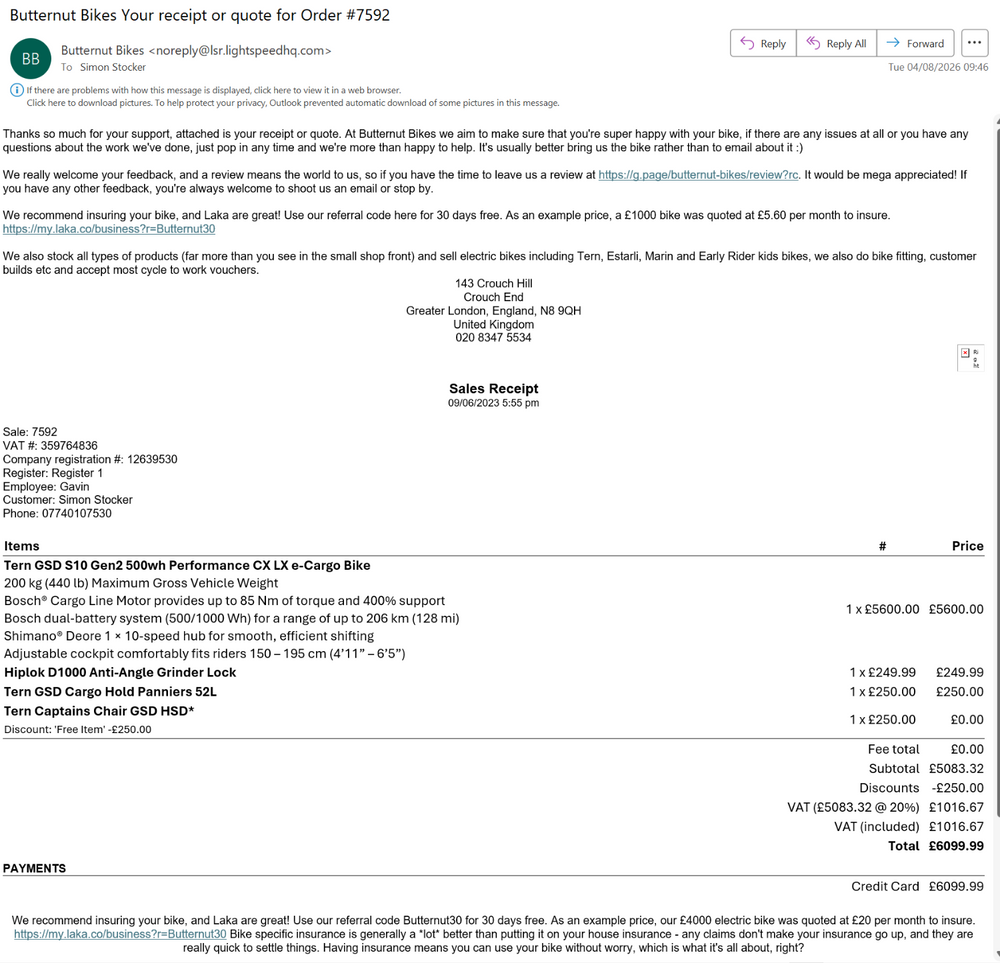Click the received date Tue 04/08/2026 09:46
Image resolution: width=1000 pixels, height=963 pixels.
click(x=938, y=67)
